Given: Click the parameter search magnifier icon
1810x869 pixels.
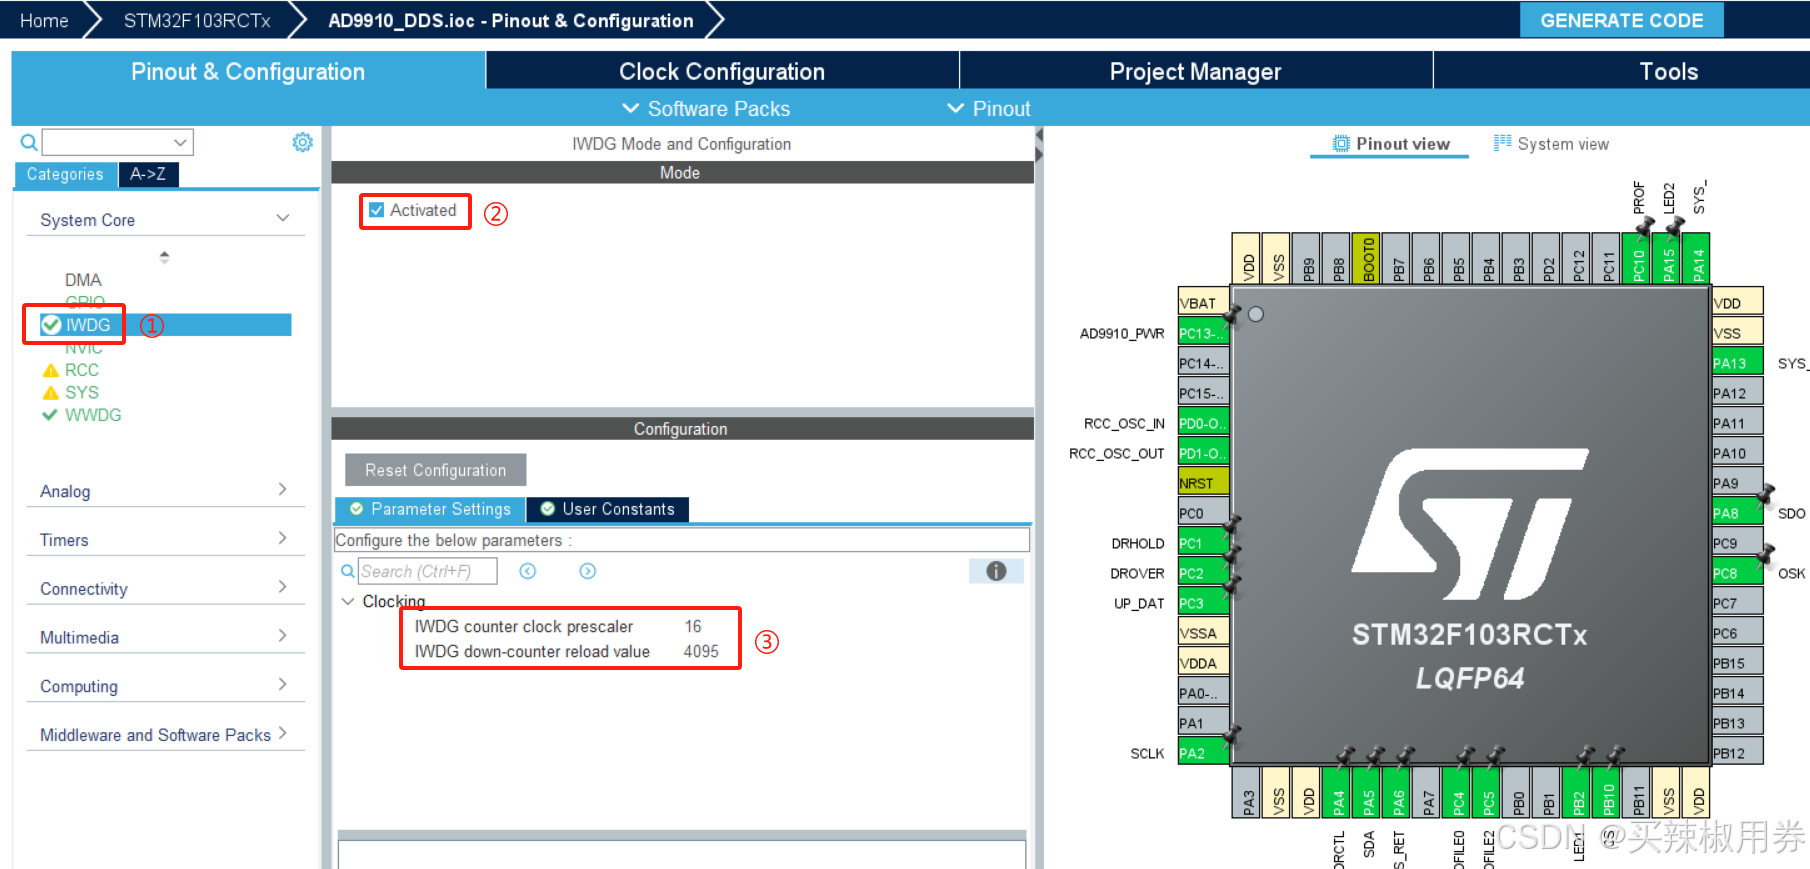Looking at the screenshot, I should pos(347,571).
